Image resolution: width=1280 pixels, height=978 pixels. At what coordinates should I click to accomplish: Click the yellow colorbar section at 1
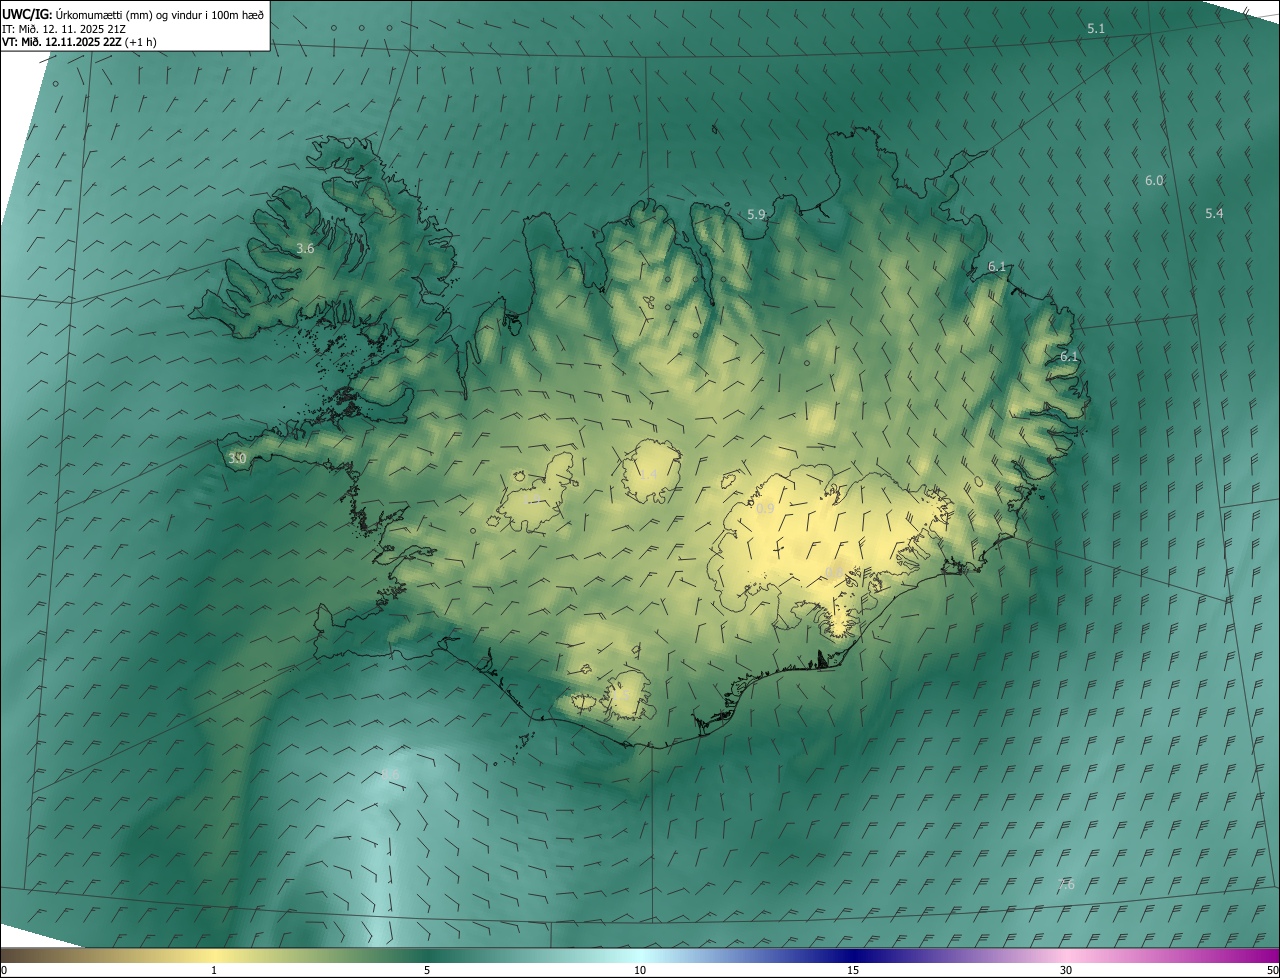214,956
